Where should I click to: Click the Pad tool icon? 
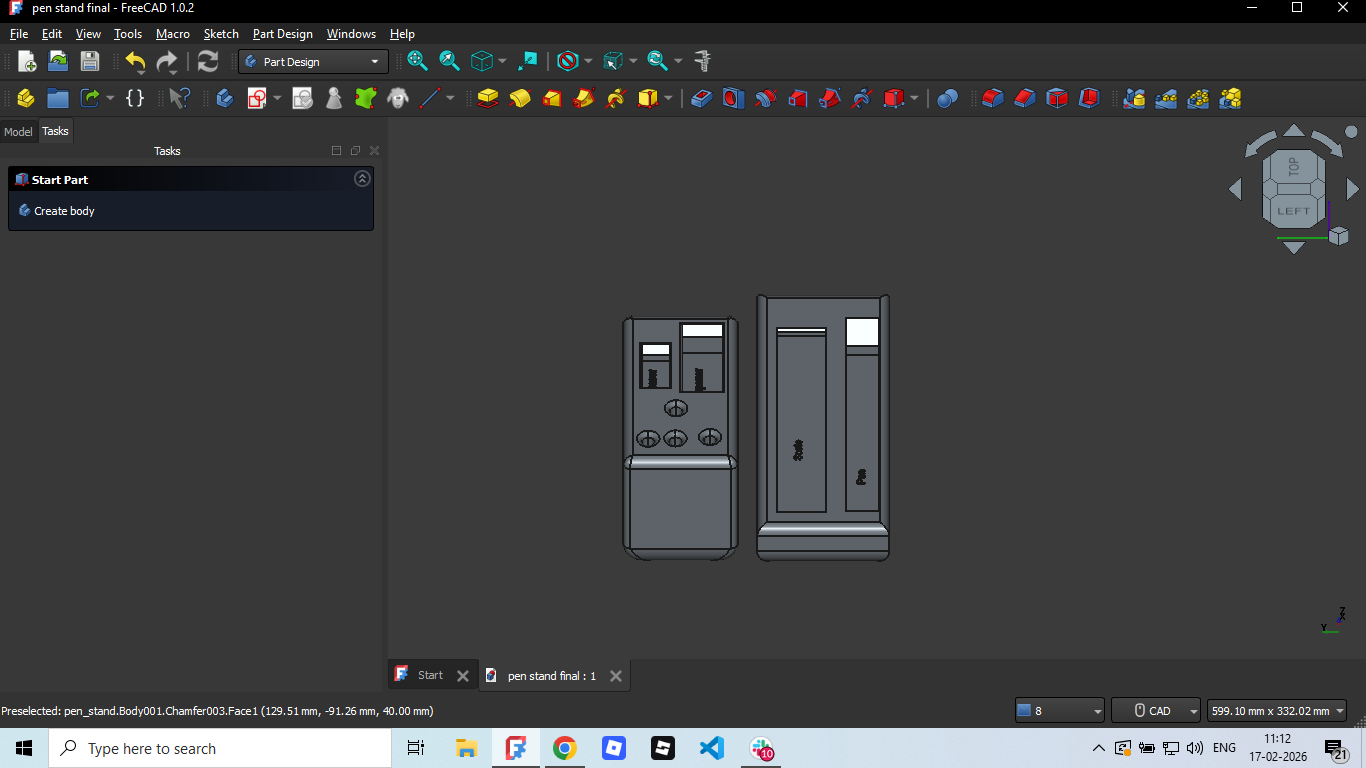488,98
